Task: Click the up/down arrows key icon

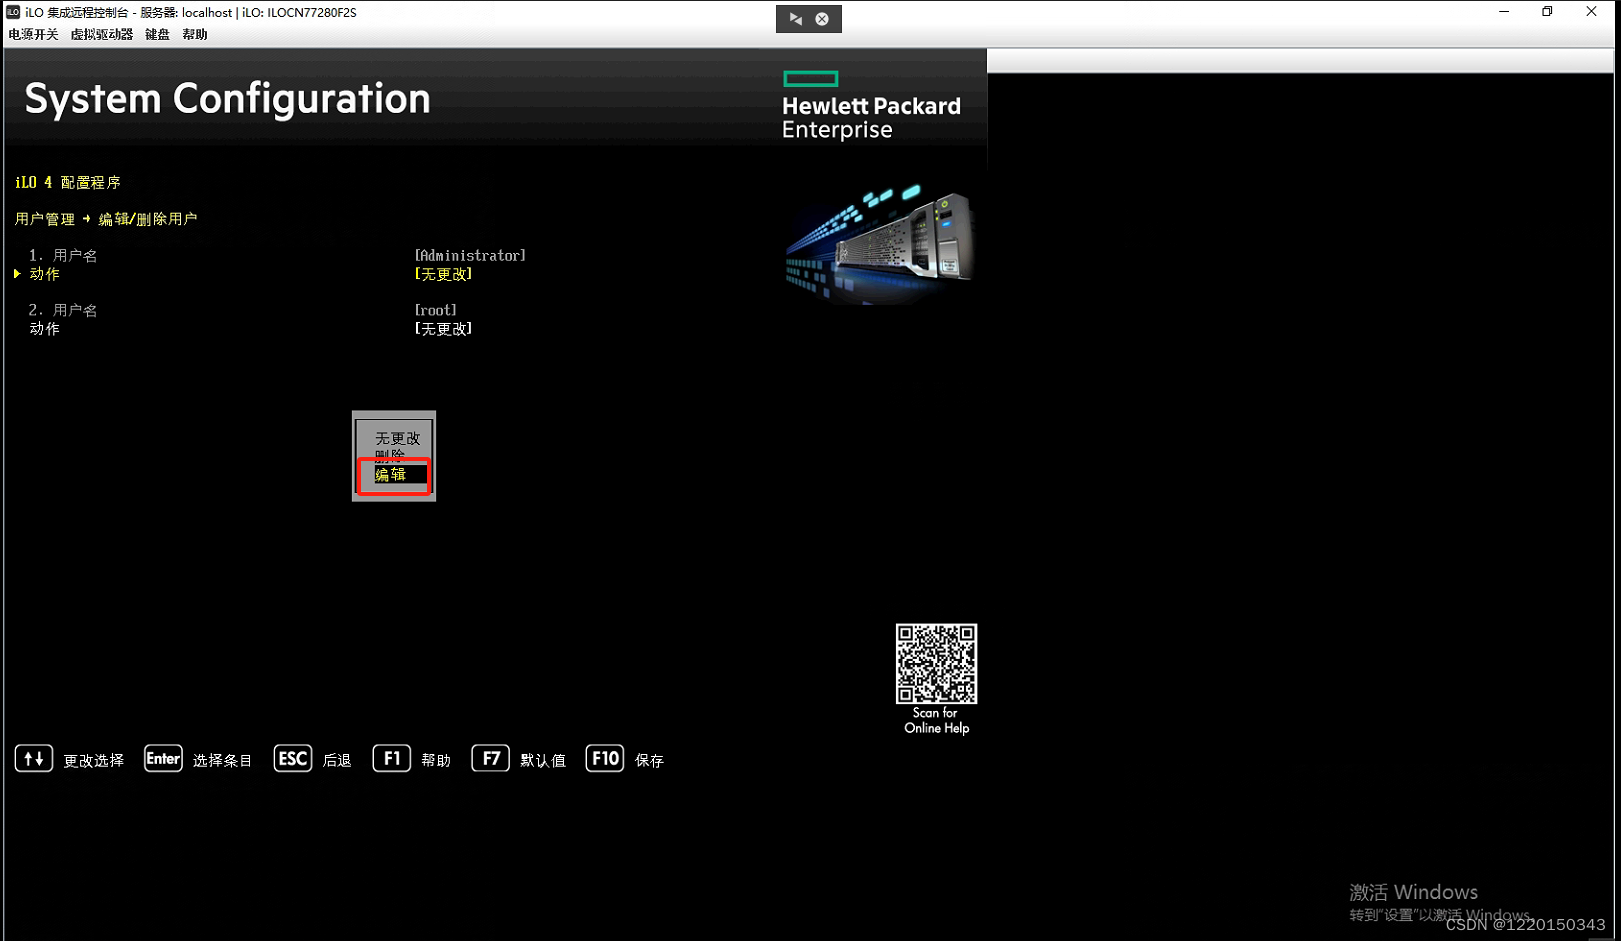Action: (34, 759)
